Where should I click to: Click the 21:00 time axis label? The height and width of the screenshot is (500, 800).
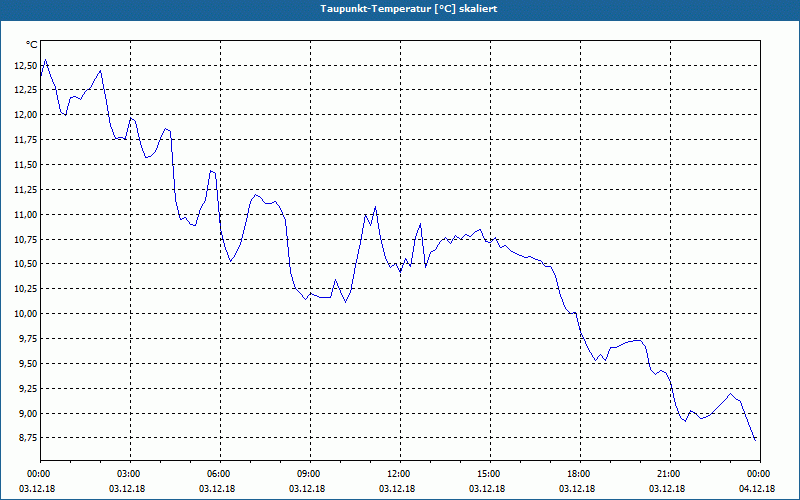670,474
